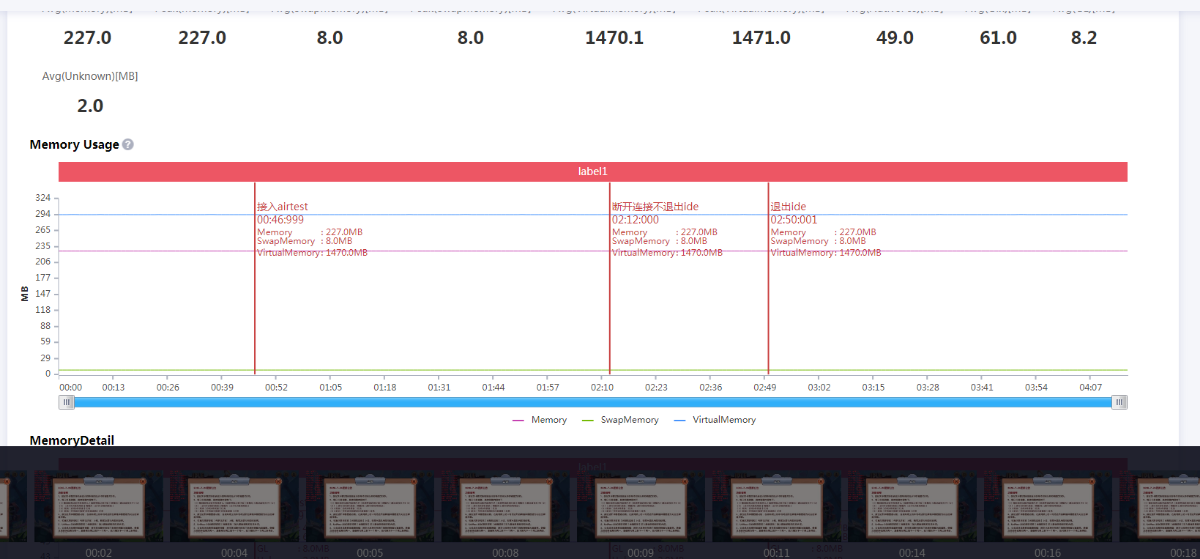Toggle the VirtualMemory series in the legend
The width and height of the screenshot is (1200, 559).
pos(715,420)
